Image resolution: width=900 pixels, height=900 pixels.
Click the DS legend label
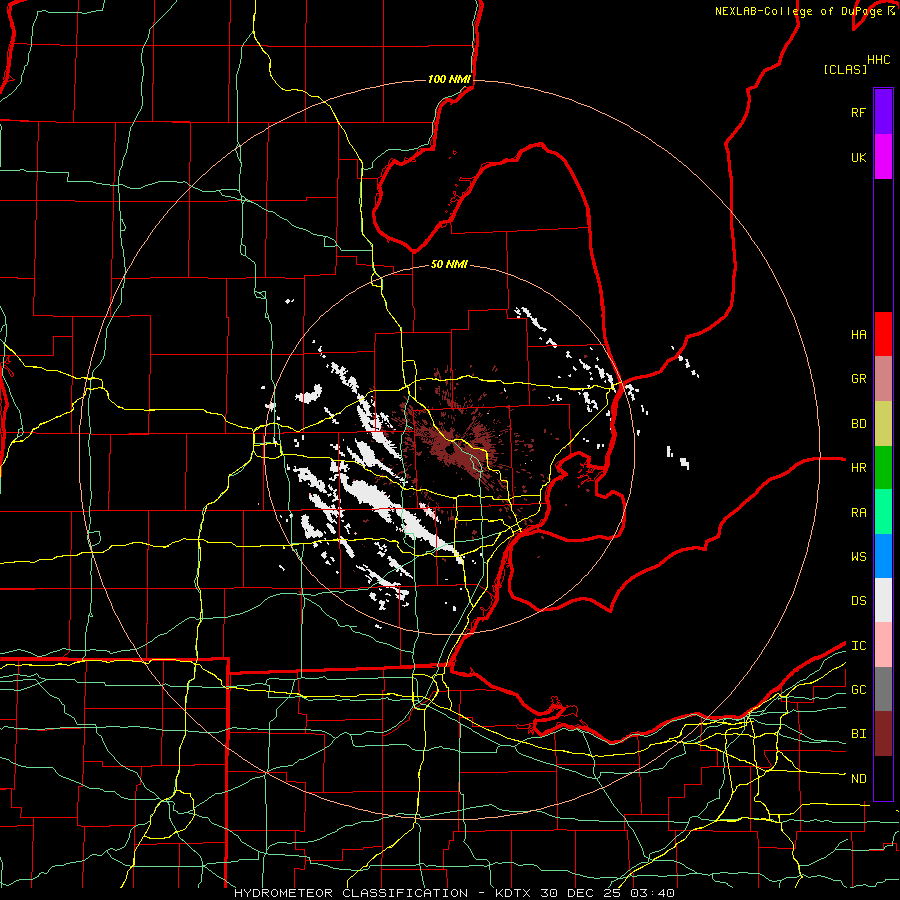tap(858, 601)
